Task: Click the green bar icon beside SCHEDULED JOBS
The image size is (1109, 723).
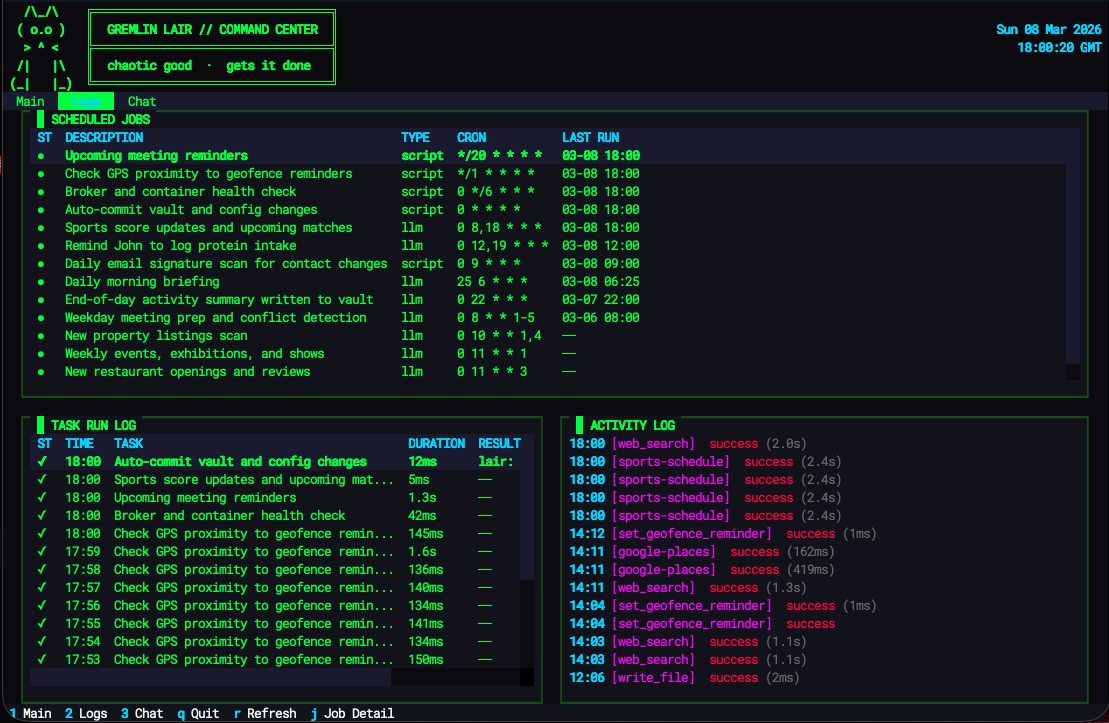Action: click(x=40, y=118)
